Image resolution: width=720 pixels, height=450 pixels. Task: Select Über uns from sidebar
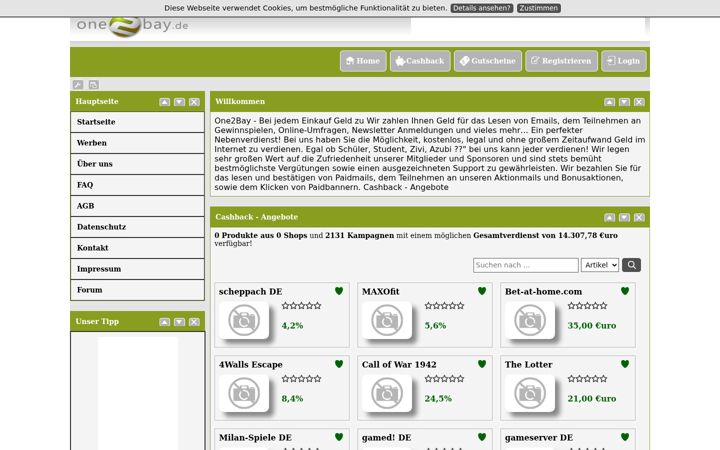click(137, 164)
